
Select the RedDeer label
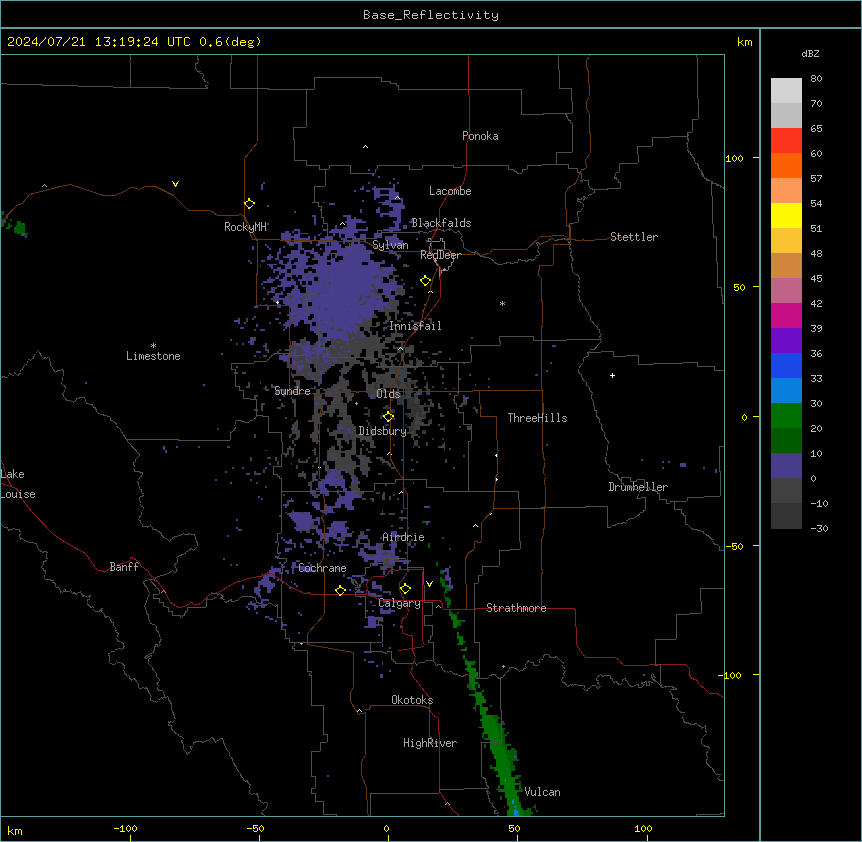(440, 255)
